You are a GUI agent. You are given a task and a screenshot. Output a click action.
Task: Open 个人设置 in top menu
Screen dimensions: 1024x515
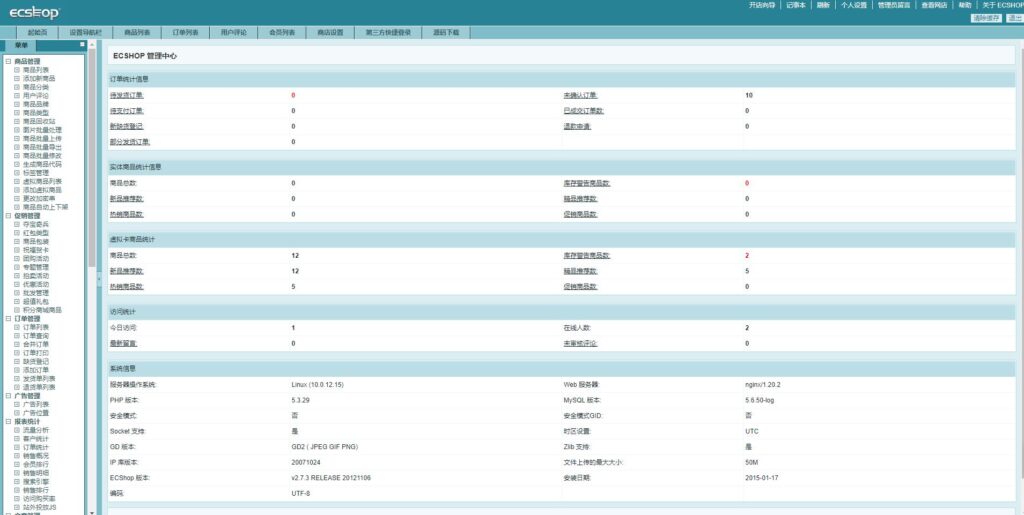click(854, 5)
